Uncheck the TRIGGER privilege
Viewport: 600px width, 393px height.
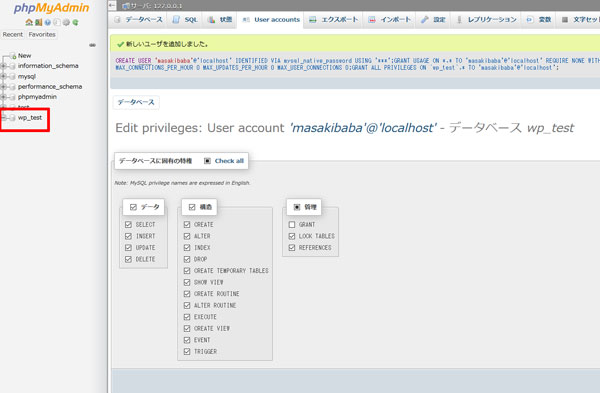coord(187,351)
